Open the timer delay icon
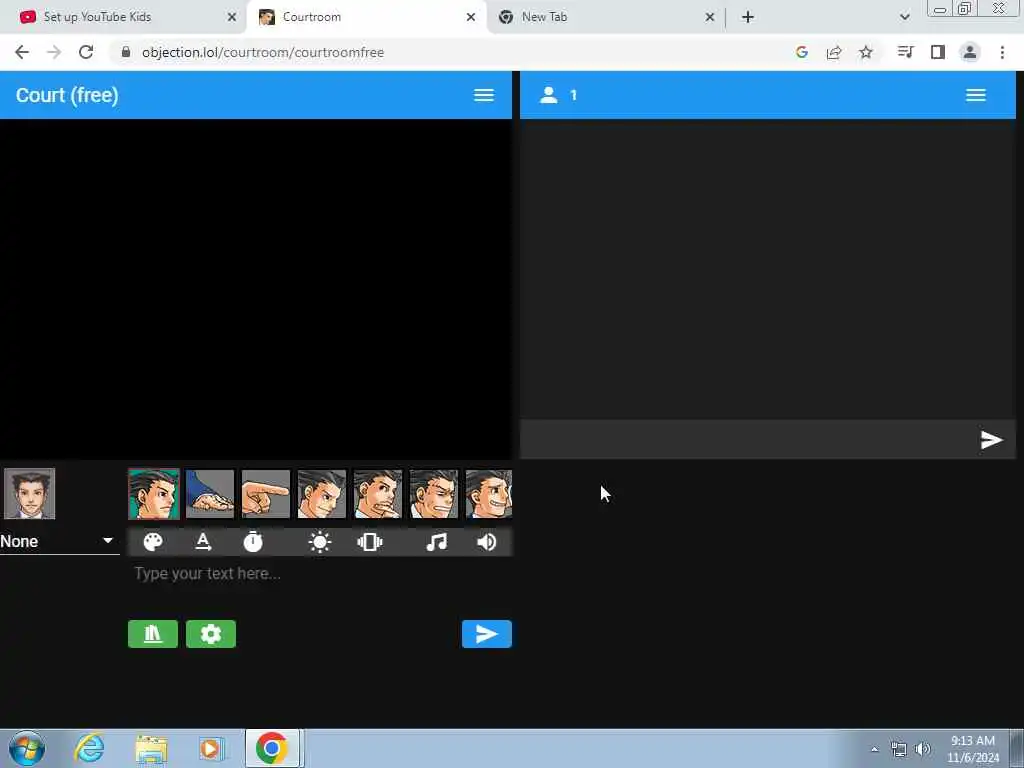 pos(253,542)
